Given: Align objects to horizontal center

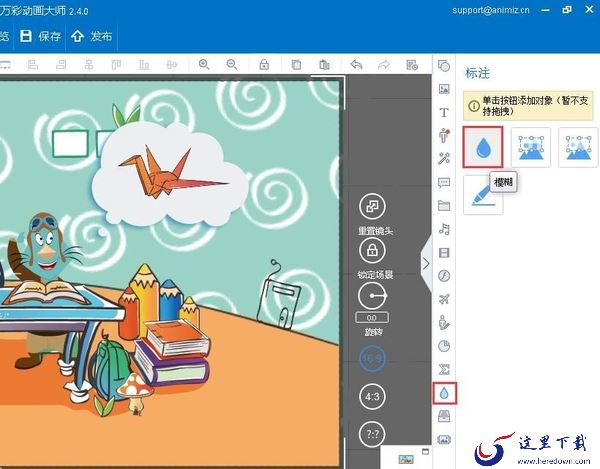Looking at the screenshot, I should (89, 65).
